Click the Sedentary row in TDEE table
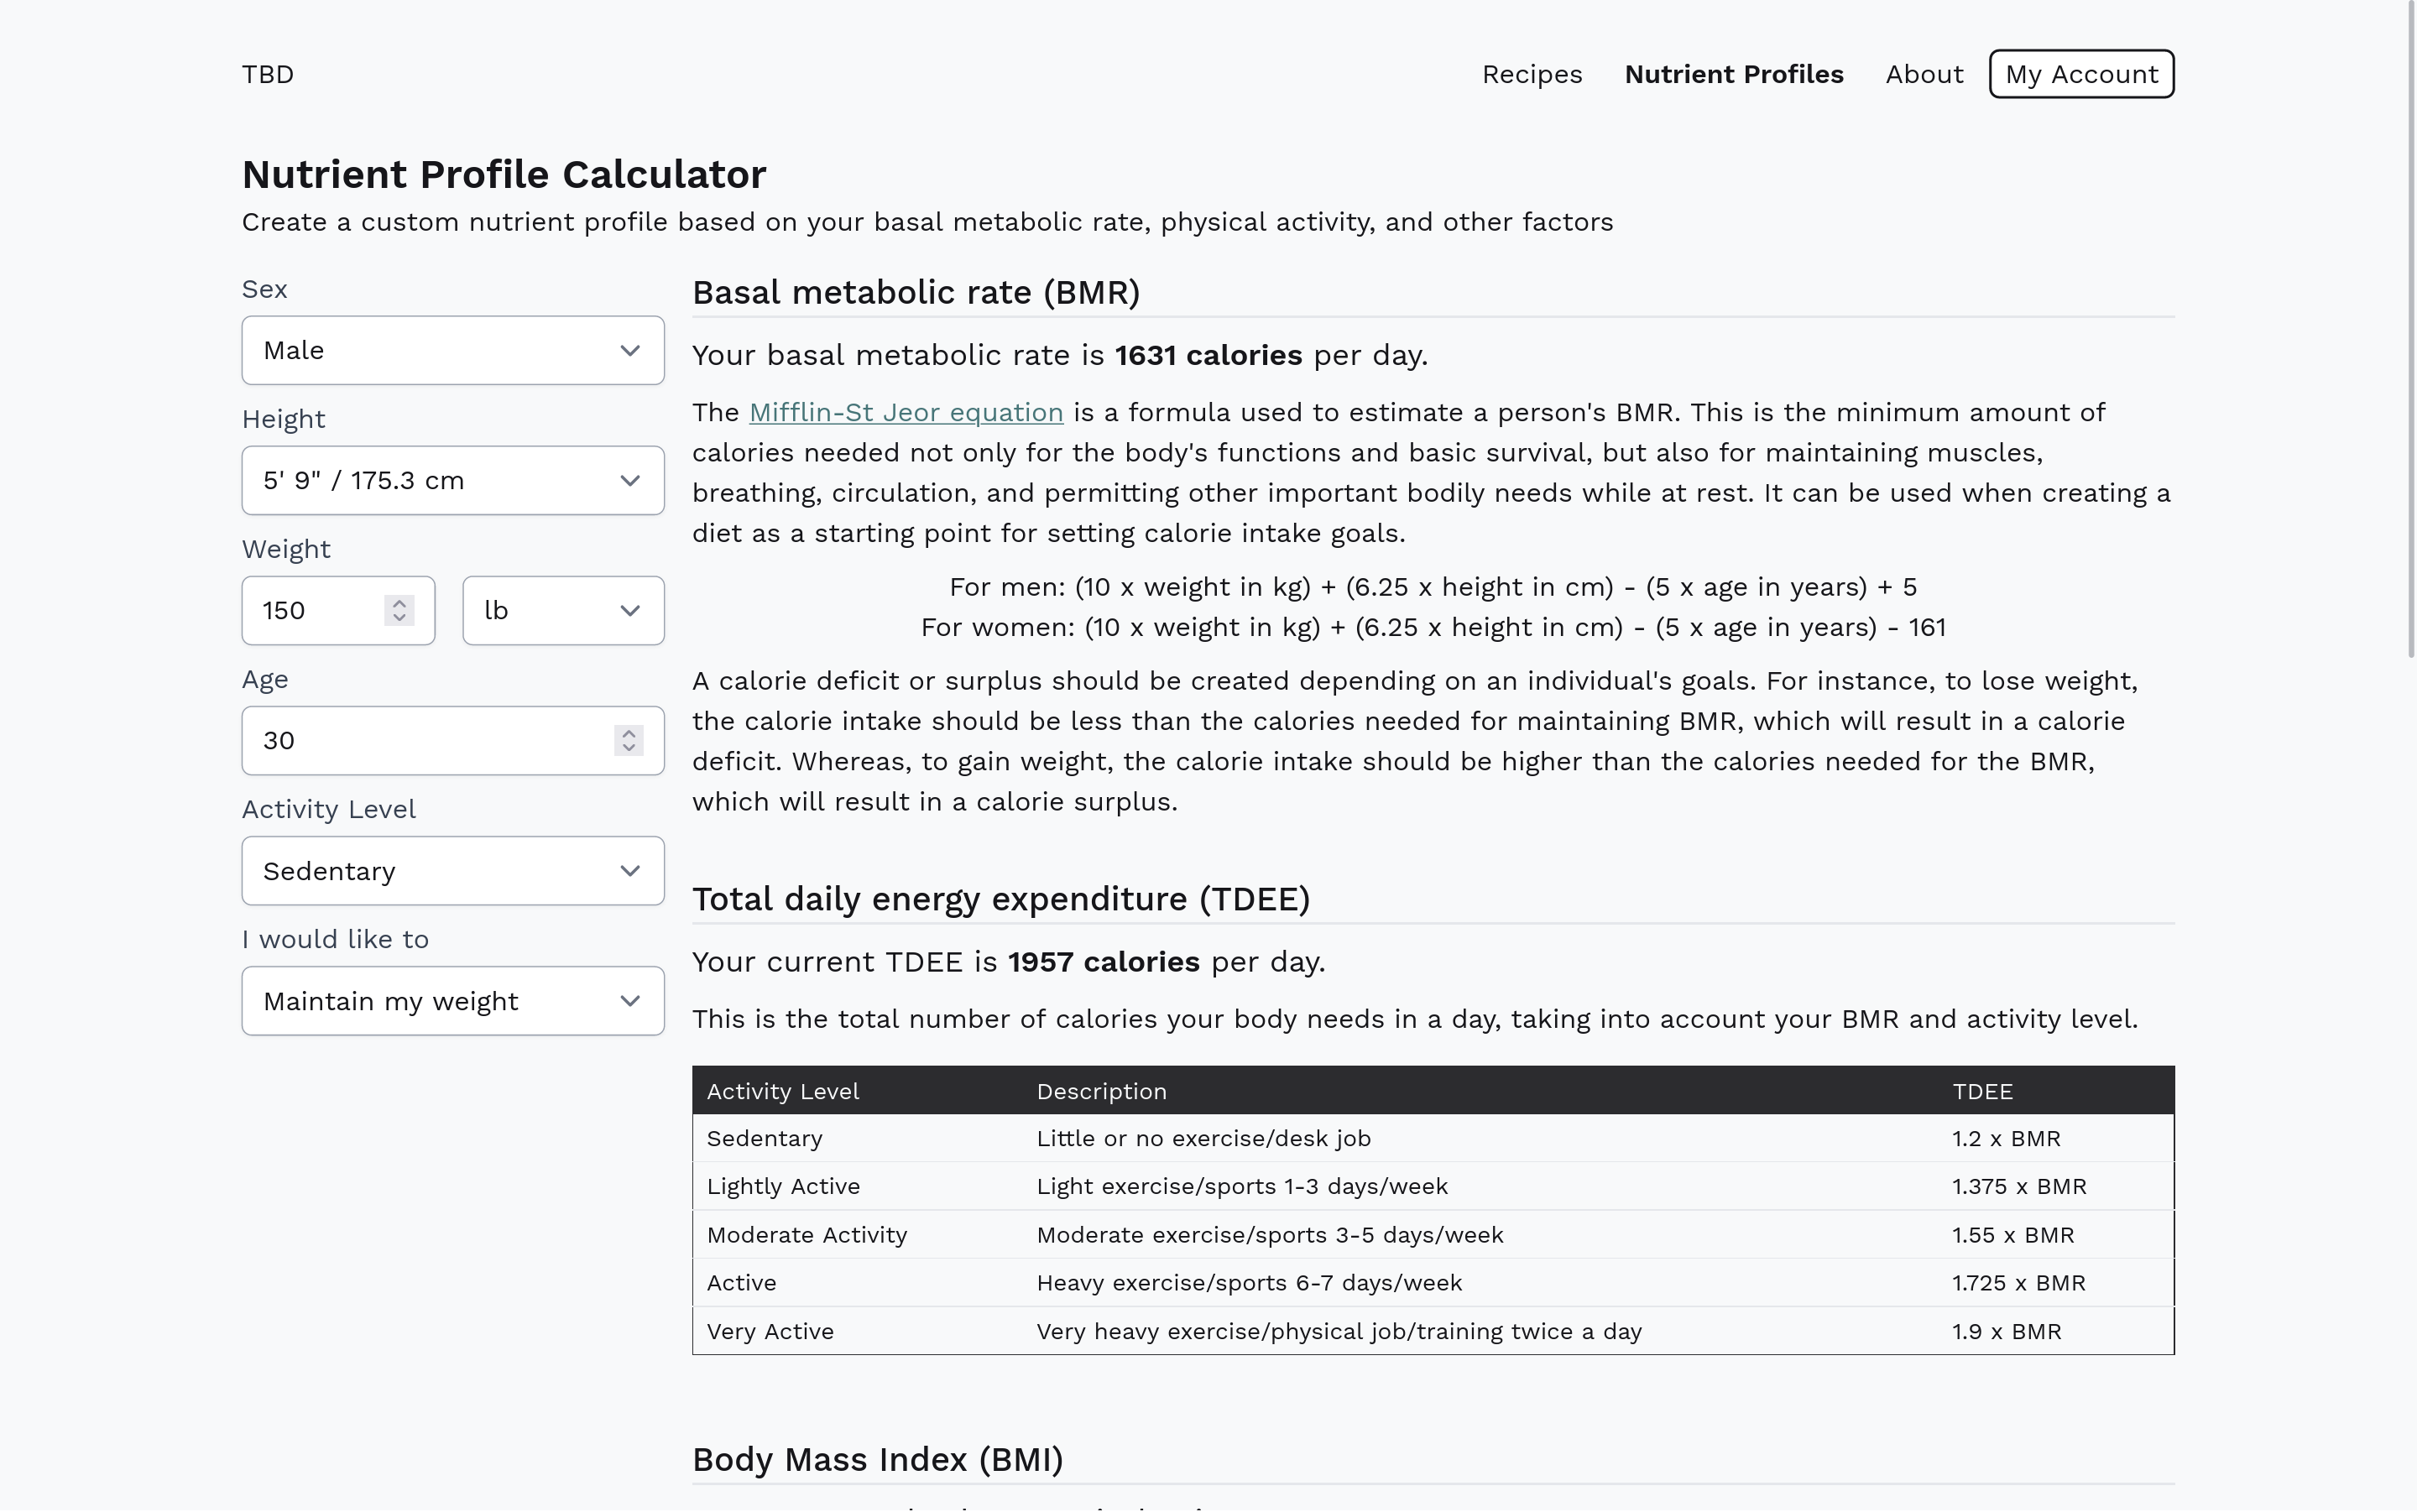The width and height of the screenshot is (2417, 1512). click(1432, 1138)
